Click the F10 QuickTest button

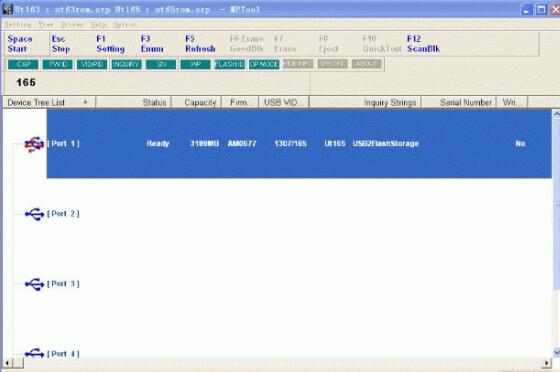click(381, 44)
